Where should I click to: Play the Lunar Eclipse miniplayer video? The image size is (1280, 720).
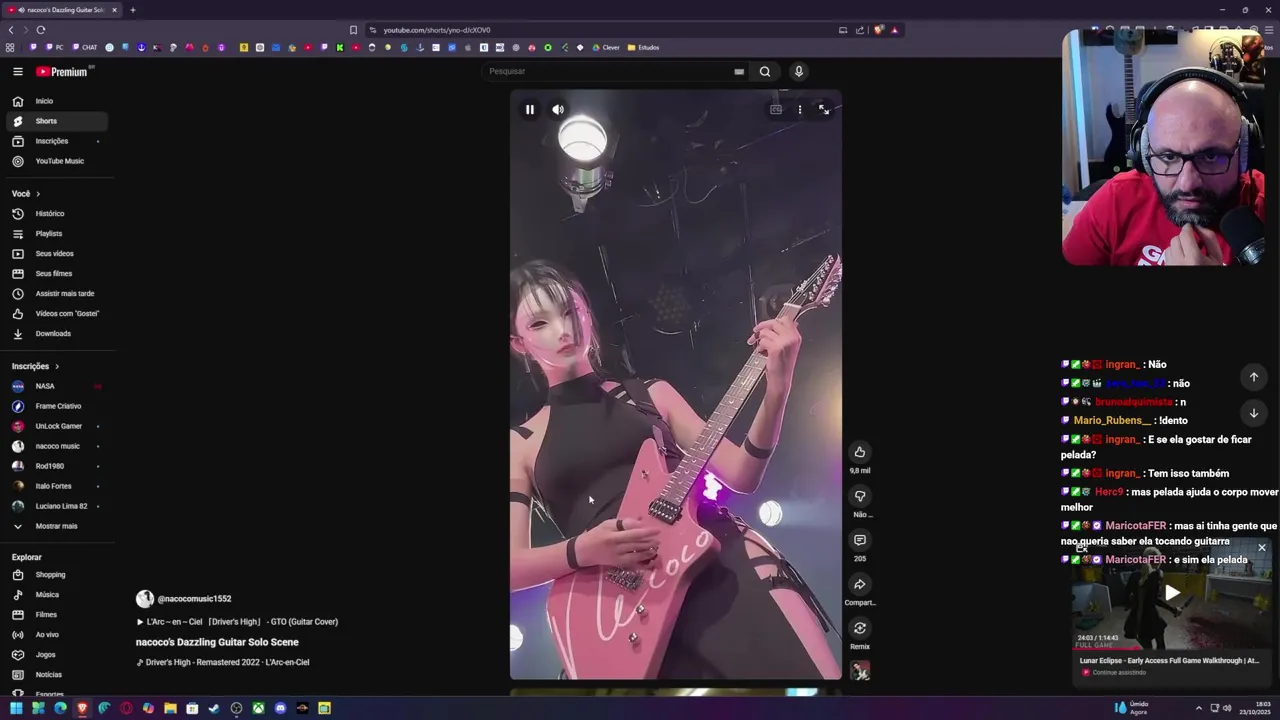[1172, 593]
